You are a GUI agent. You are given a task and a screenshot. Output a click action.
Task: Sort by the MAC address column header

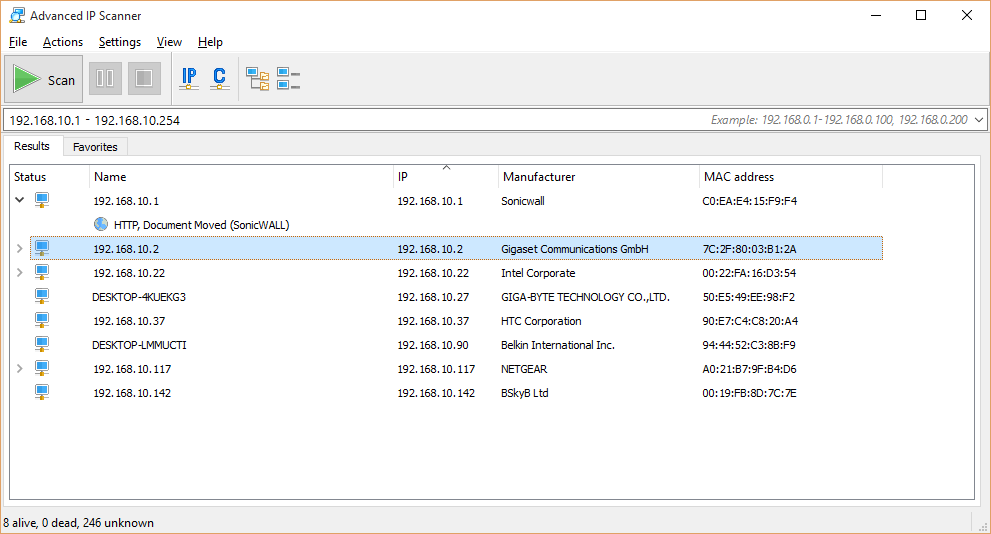coord(790,177)
